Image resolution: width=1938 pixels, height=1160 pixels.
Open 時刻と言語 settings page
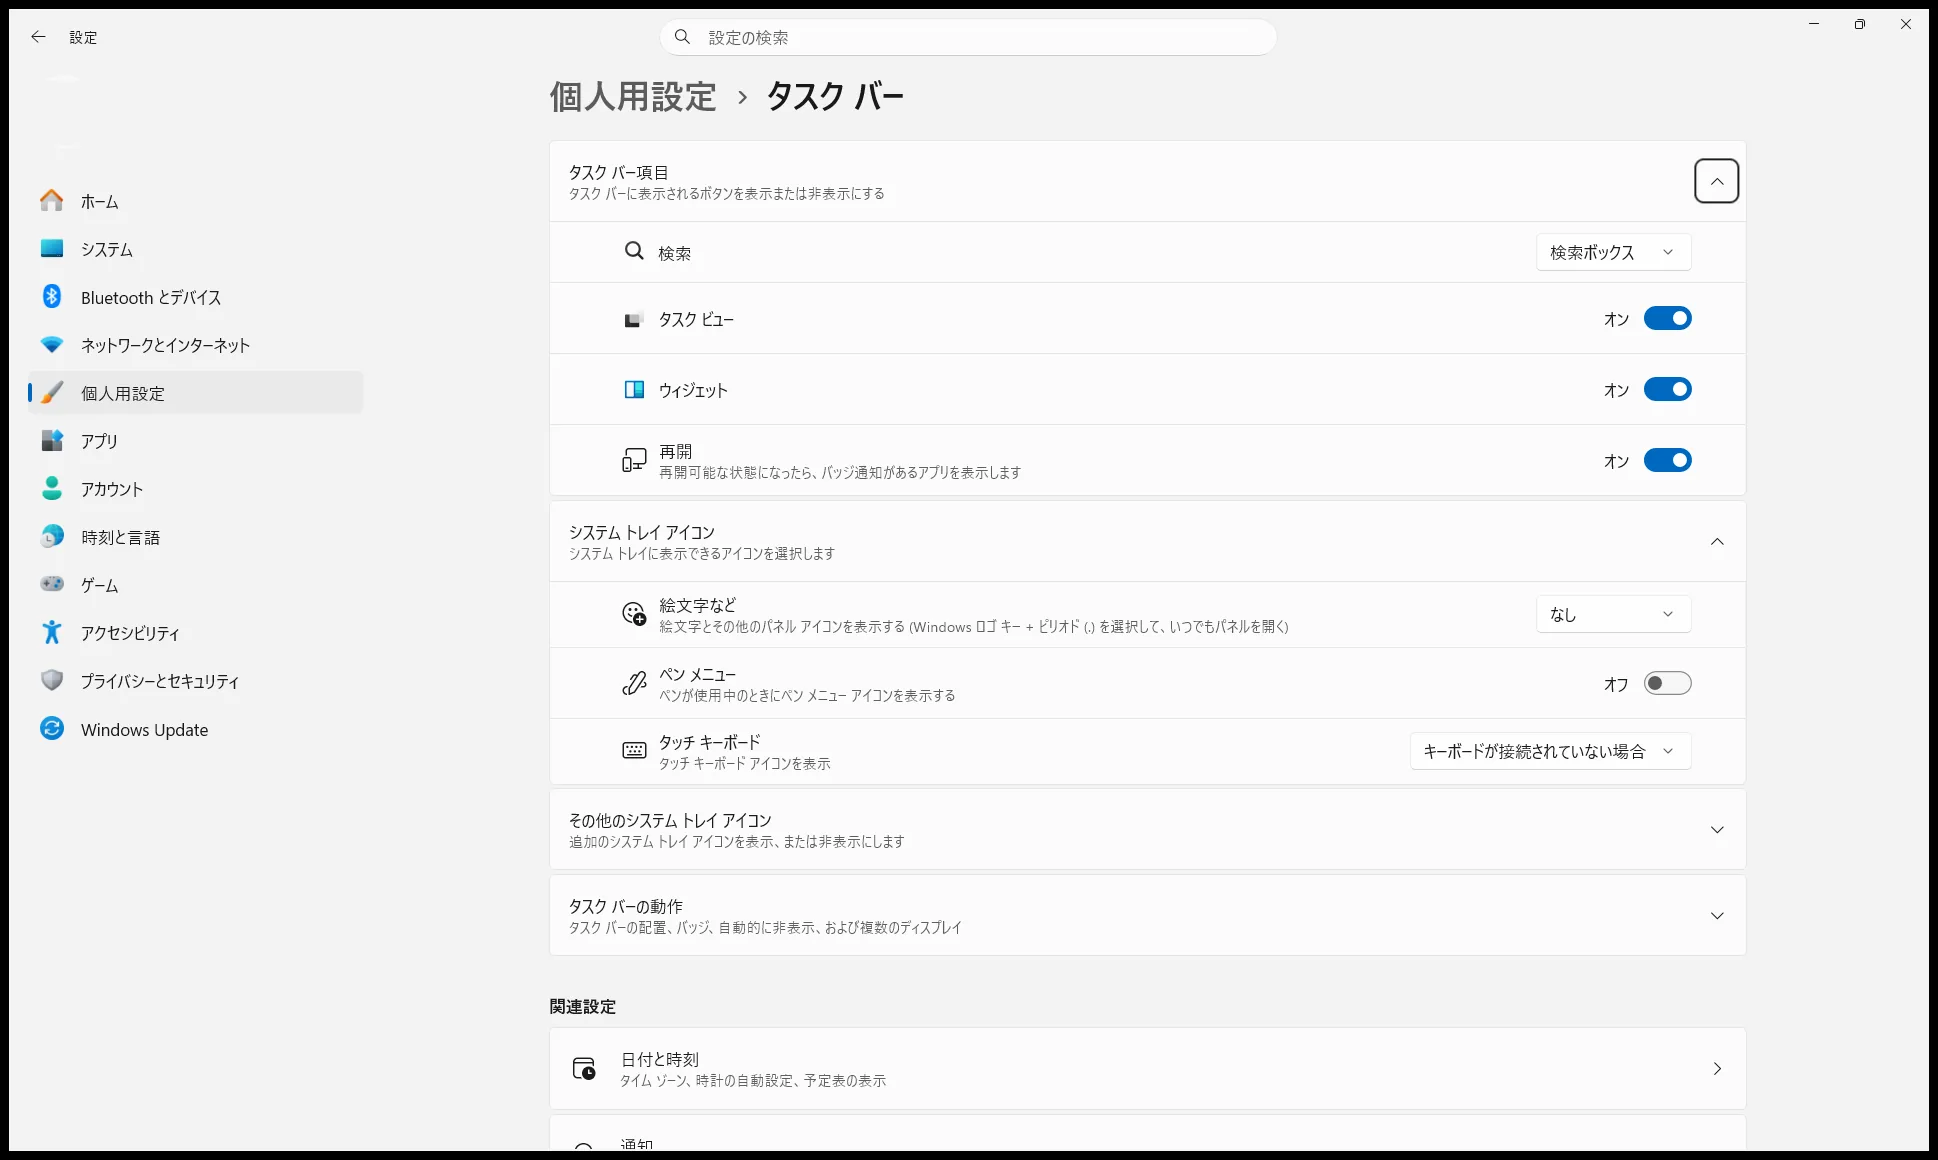(x=195, y=537)
